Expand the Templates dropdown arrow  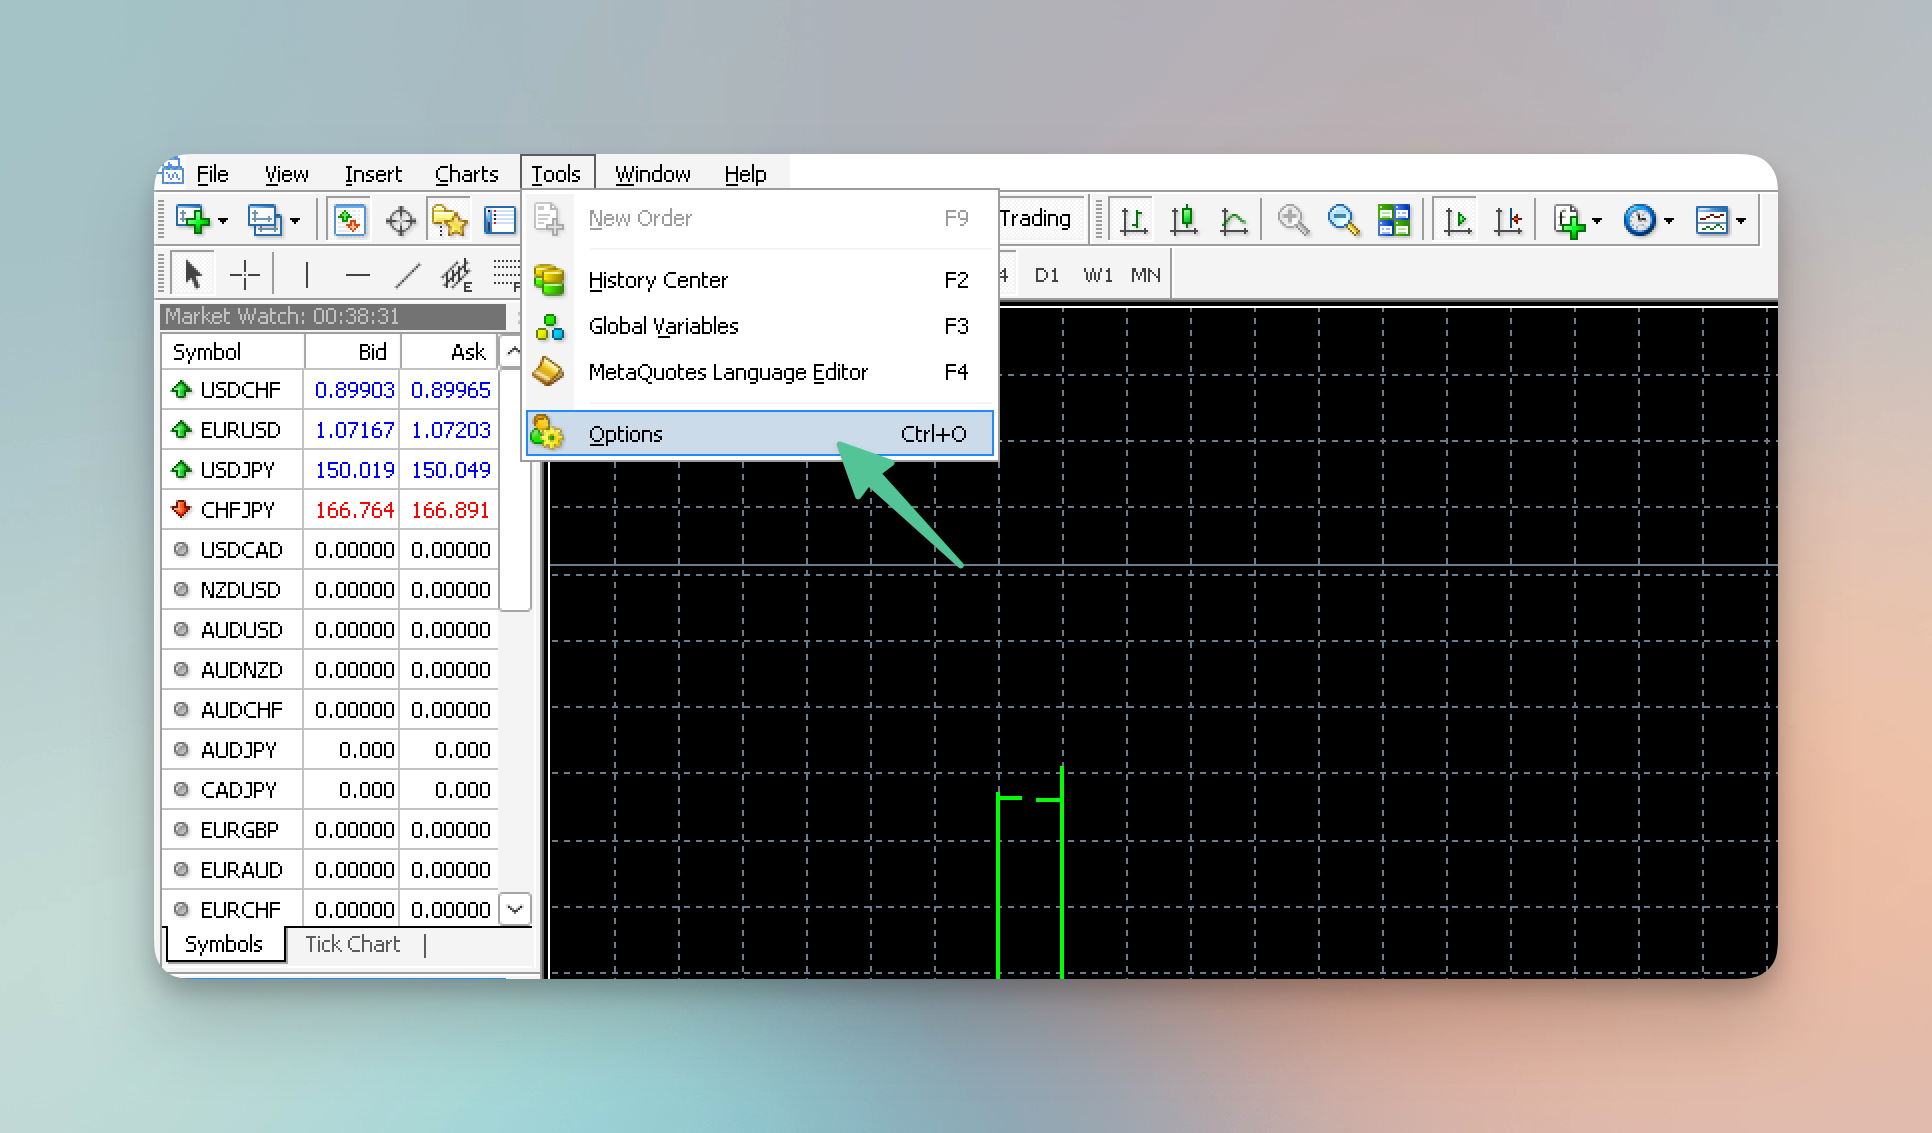click(1741, 221)
